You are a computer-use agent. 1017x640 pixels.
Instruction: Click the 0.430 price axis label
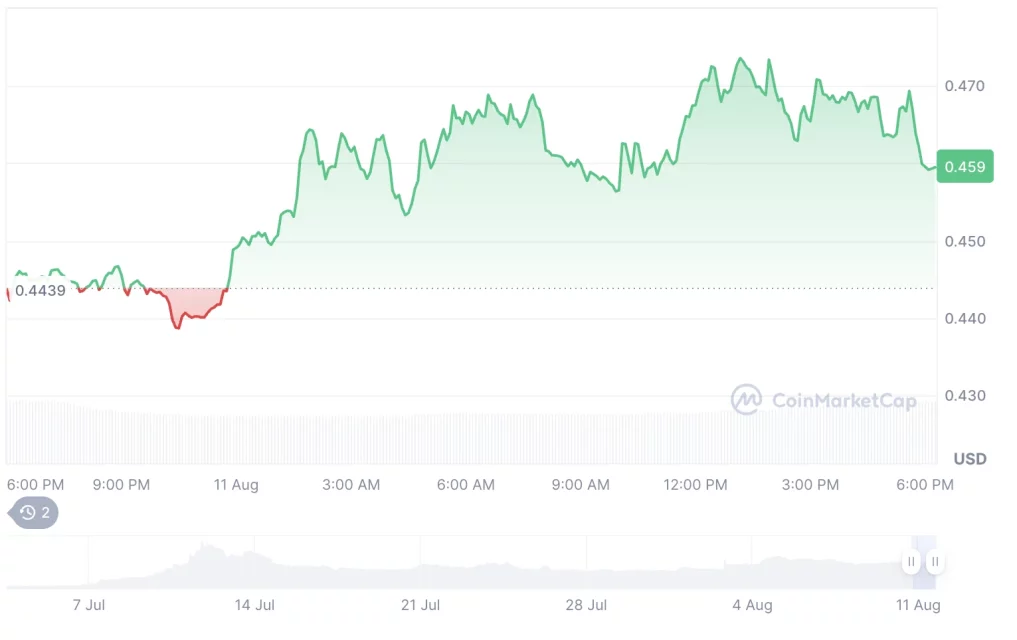point(965,396)
